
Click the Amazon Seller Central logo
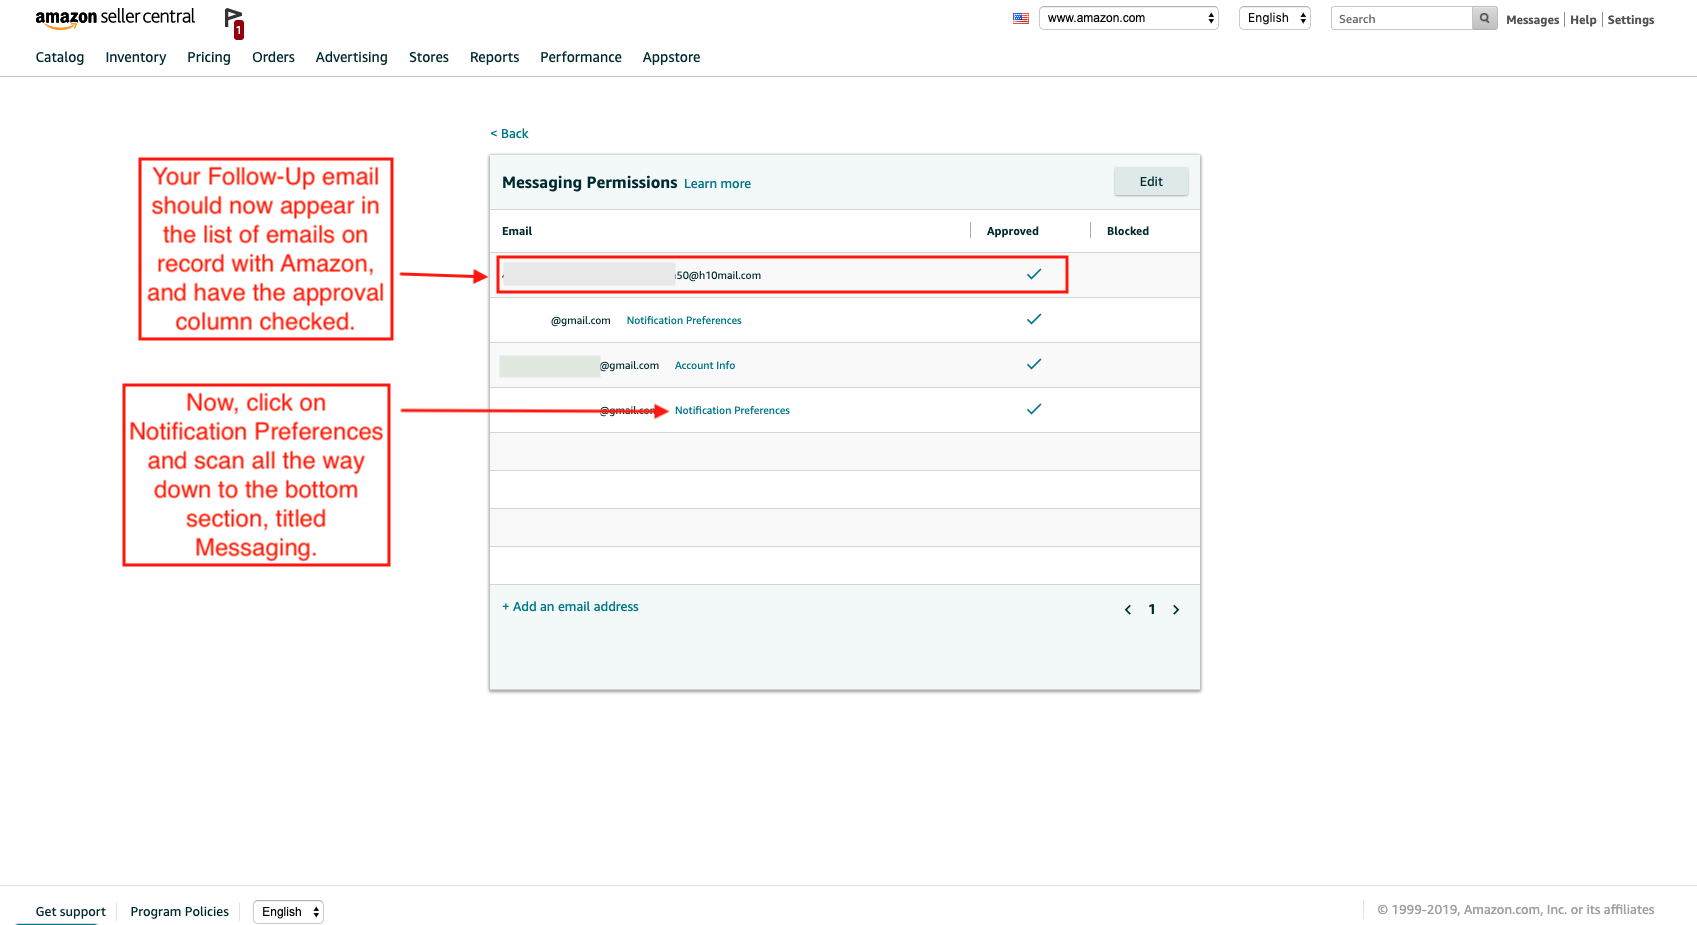tap(115, 18)
